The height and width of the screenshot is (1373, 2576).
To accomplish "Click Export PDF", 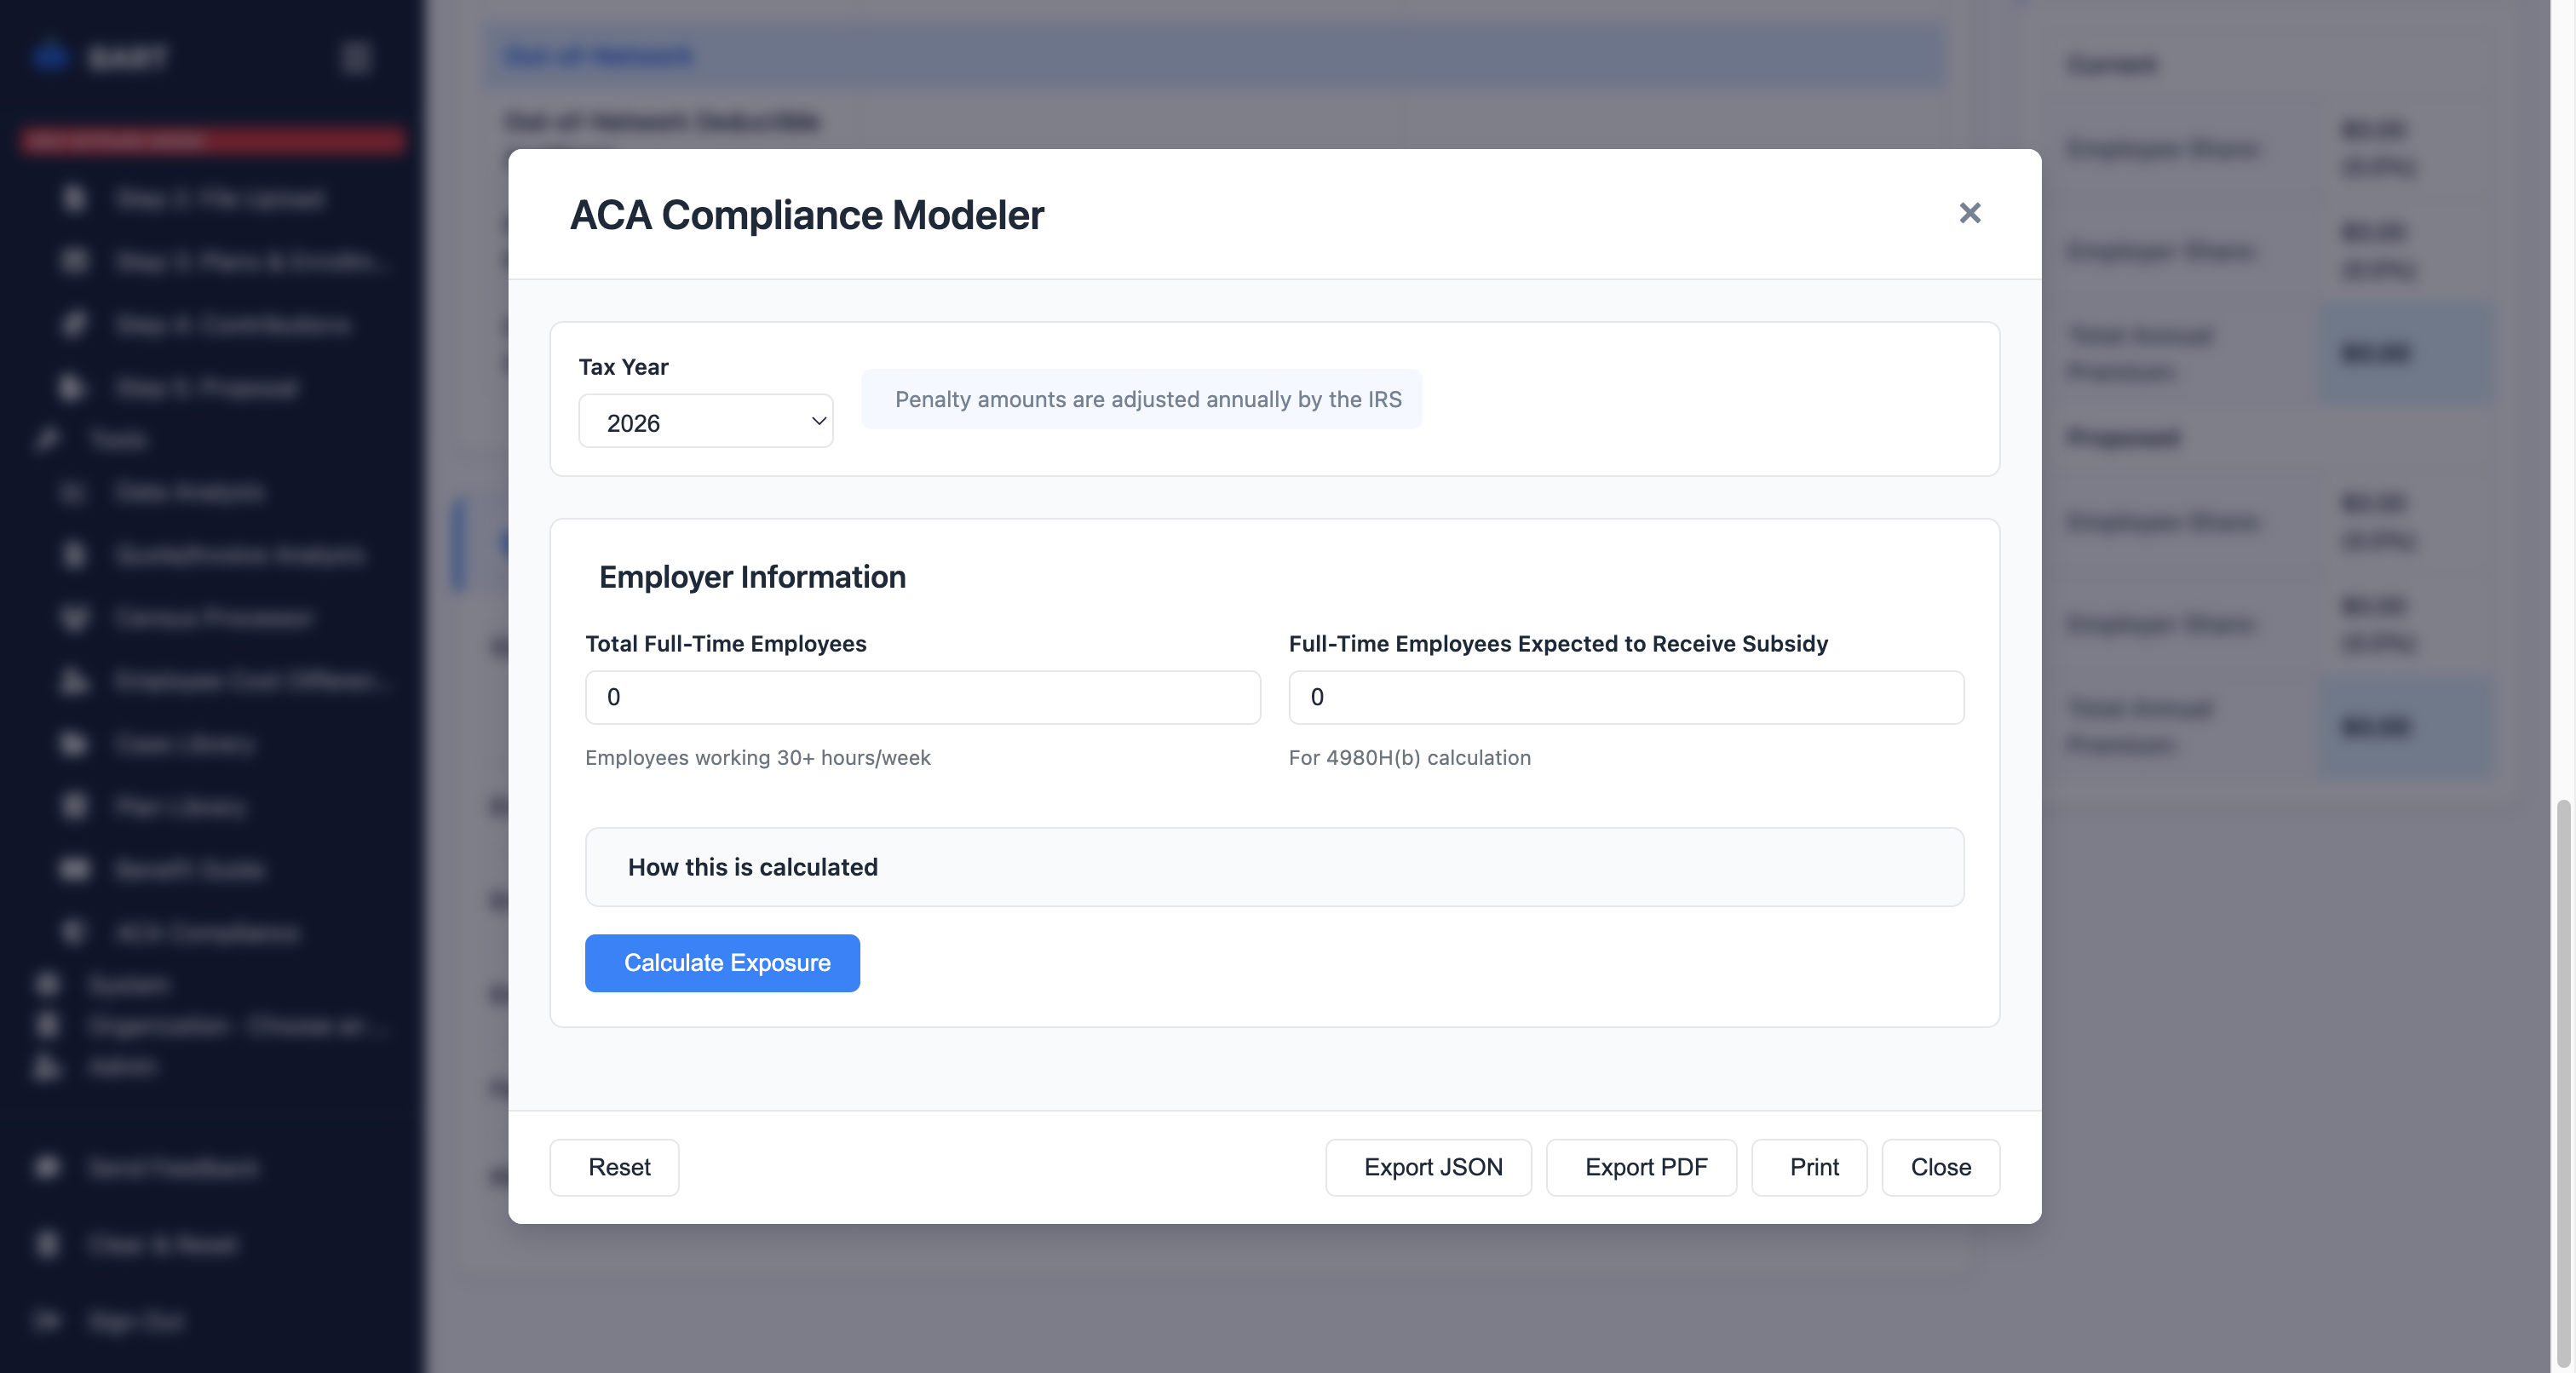I will [x=1640, y=1167].
